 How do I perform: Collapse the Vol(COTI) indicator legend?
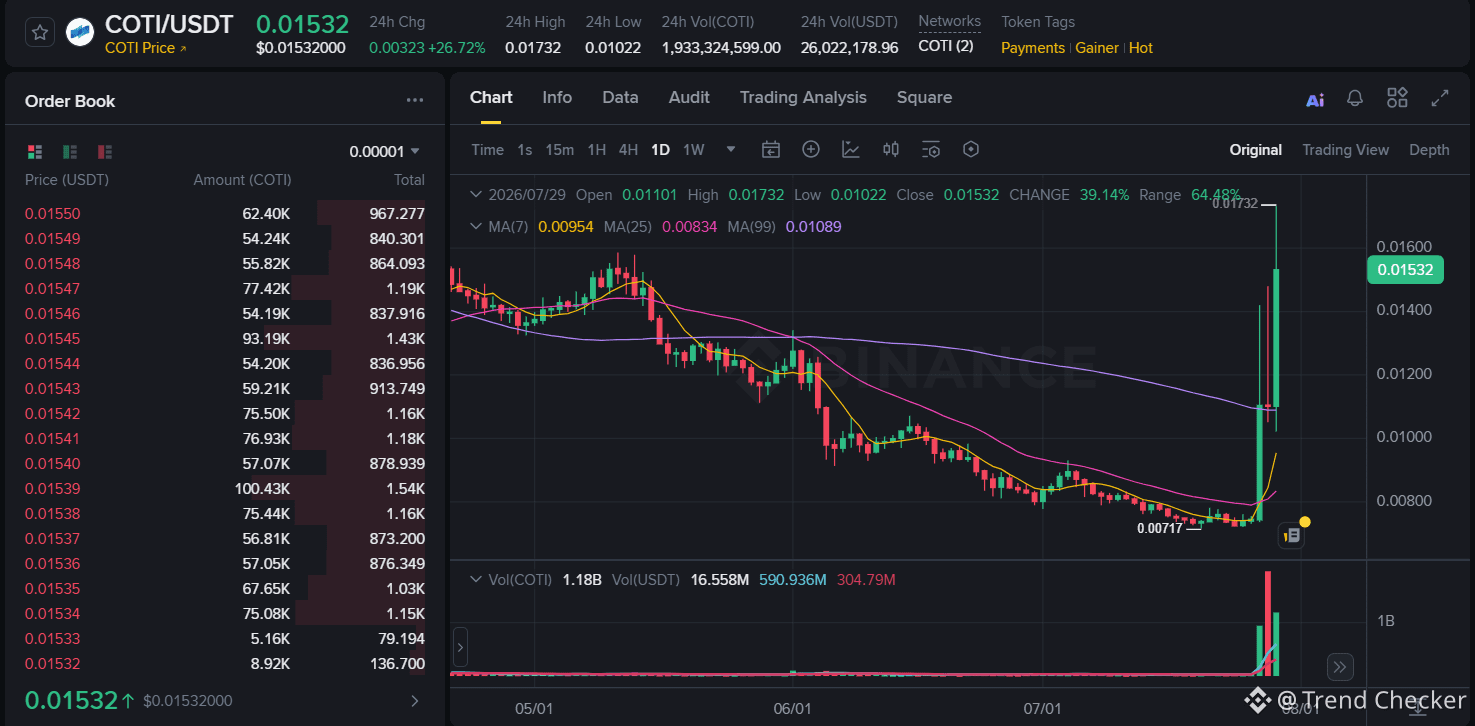tap(476, 580)
